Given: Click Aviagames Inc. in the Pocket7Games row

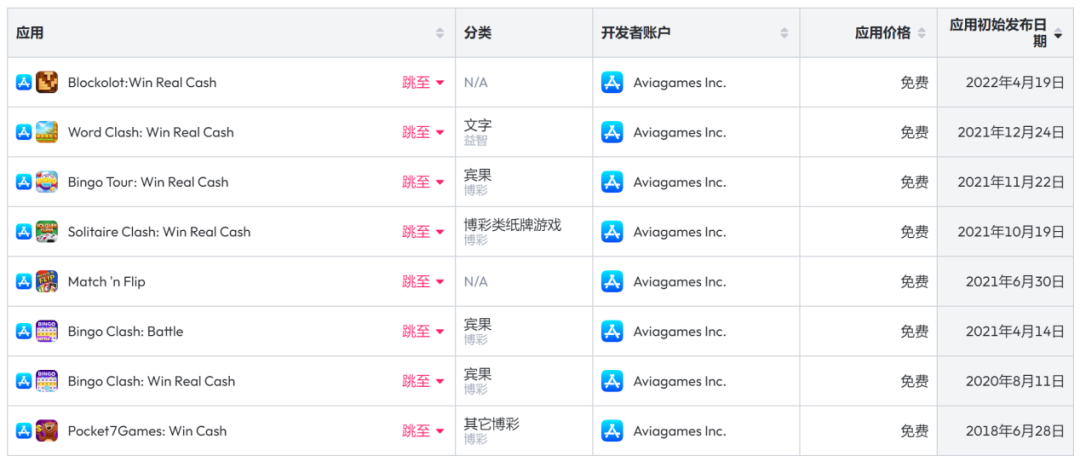Looking at the screenshot, I should 680,431.
